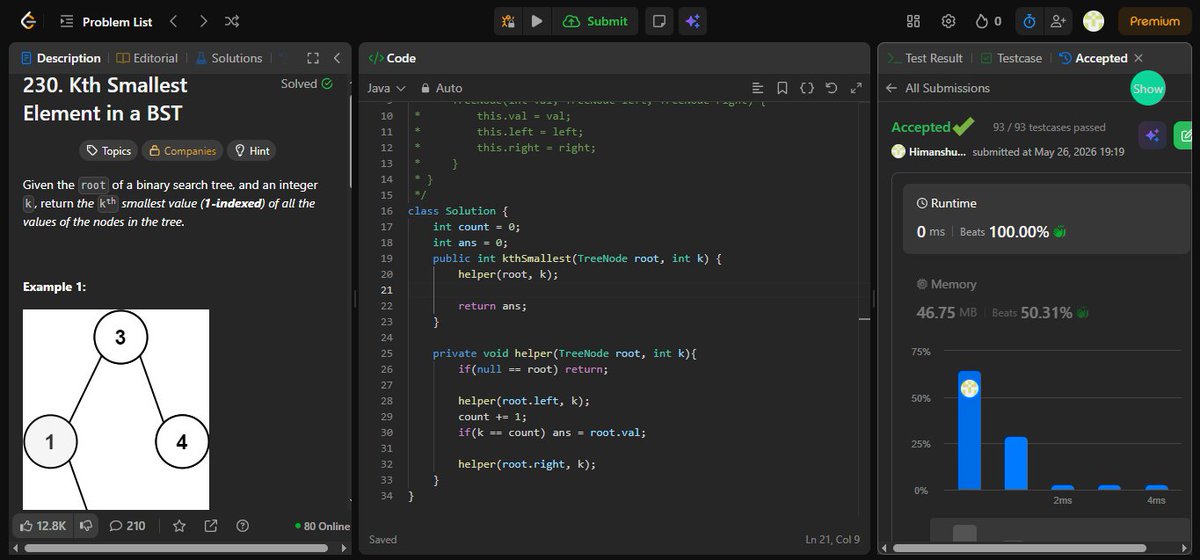Image resolution: width=1200 pixels, height=560 pixels.
Task: Open the notes icon next to Submit
Action: coord(658,21)
